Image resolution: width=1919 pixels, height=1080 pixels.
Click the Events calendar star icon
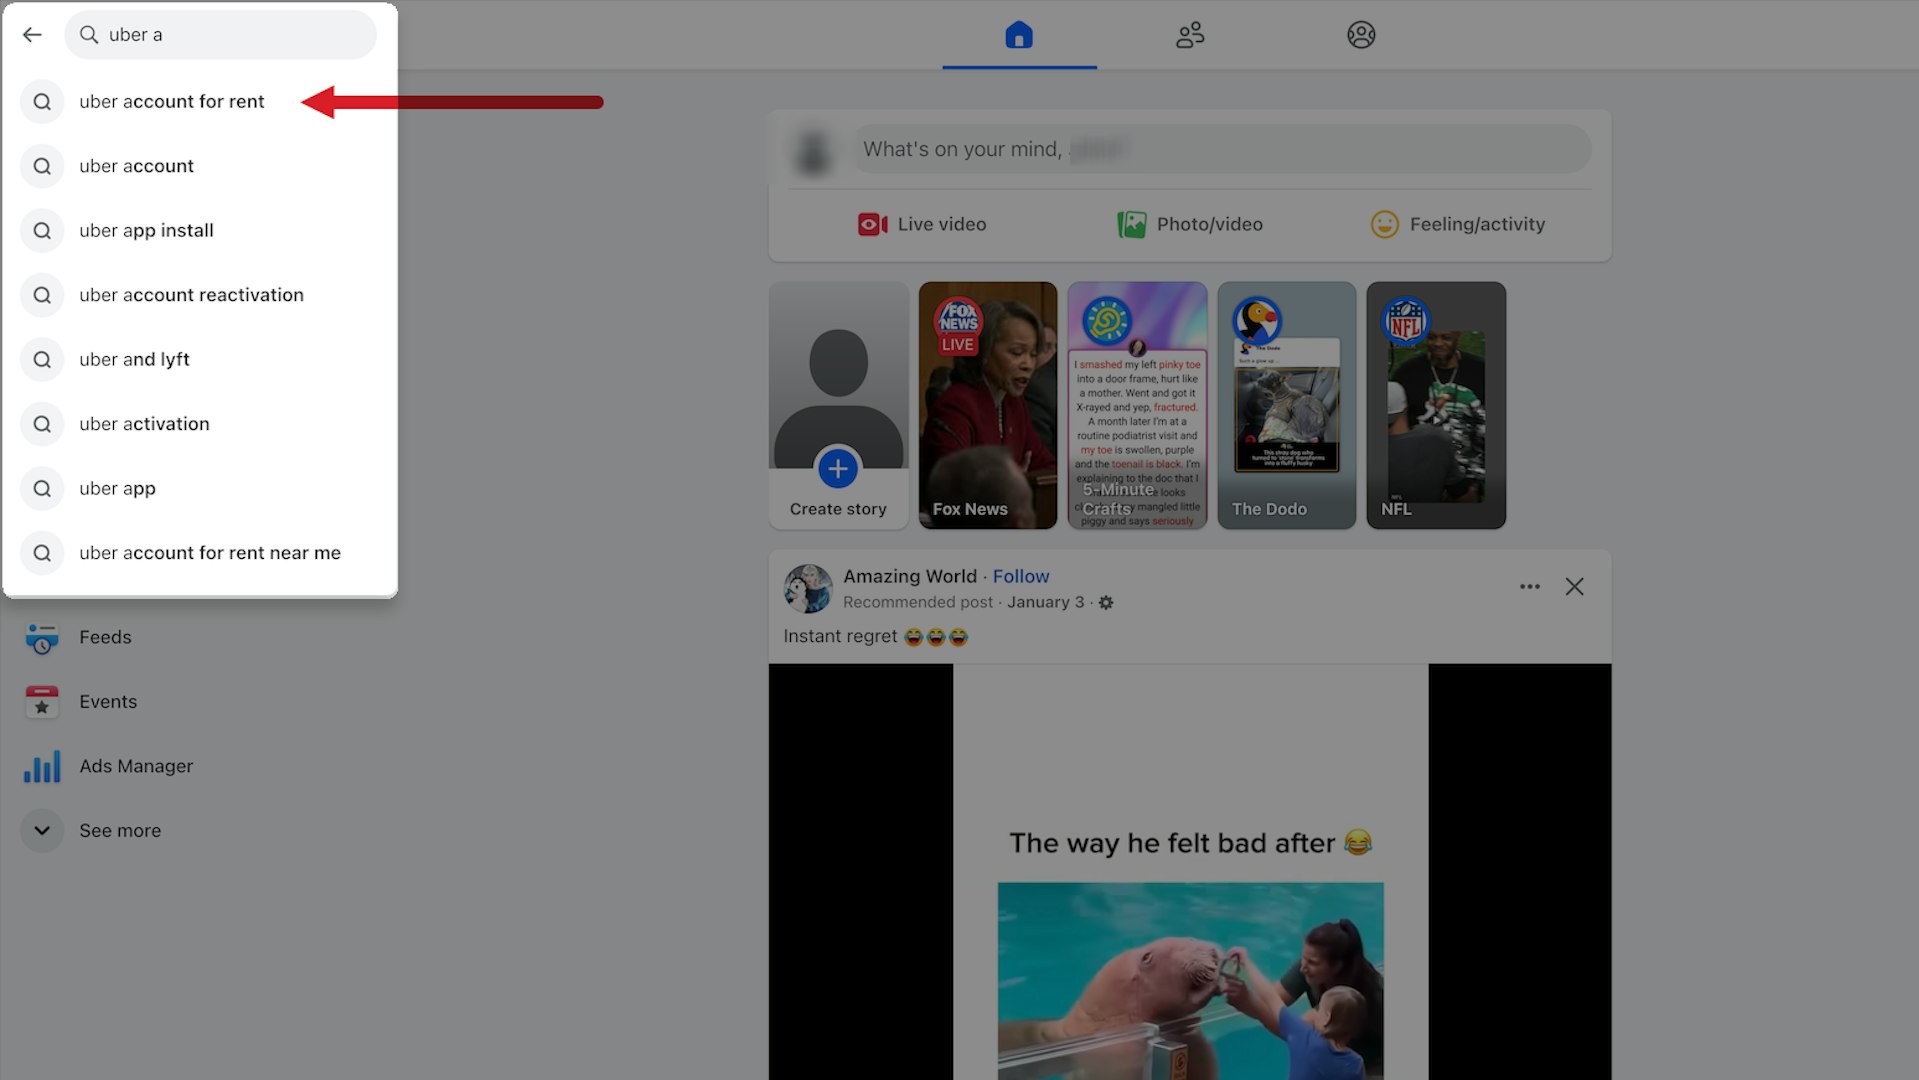point(42,702)
